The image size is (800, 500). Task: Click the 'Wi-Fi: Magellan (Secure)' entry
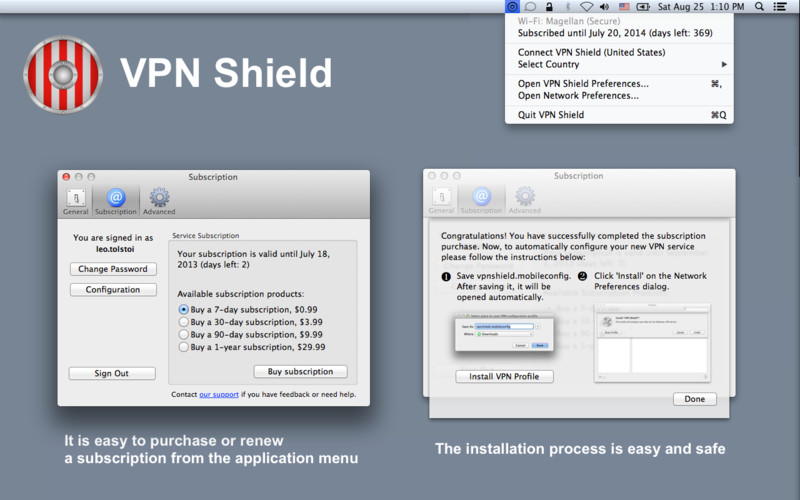[619, 21]
